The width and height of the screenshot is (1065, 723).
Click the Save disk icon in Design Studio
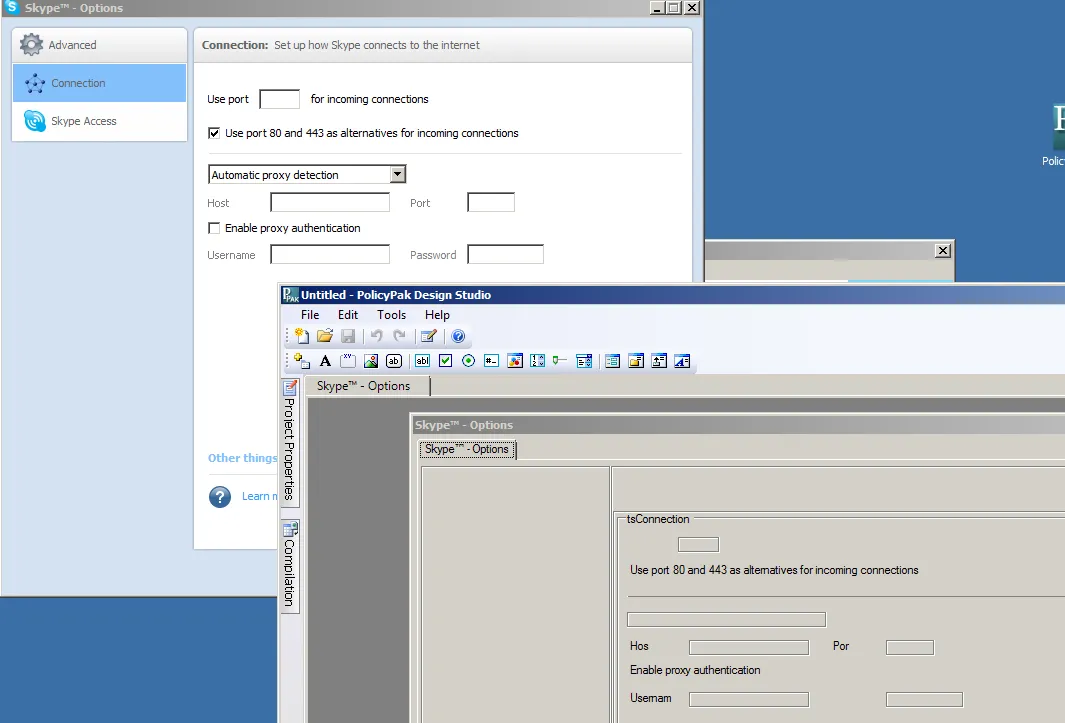(x=348, y=336)
